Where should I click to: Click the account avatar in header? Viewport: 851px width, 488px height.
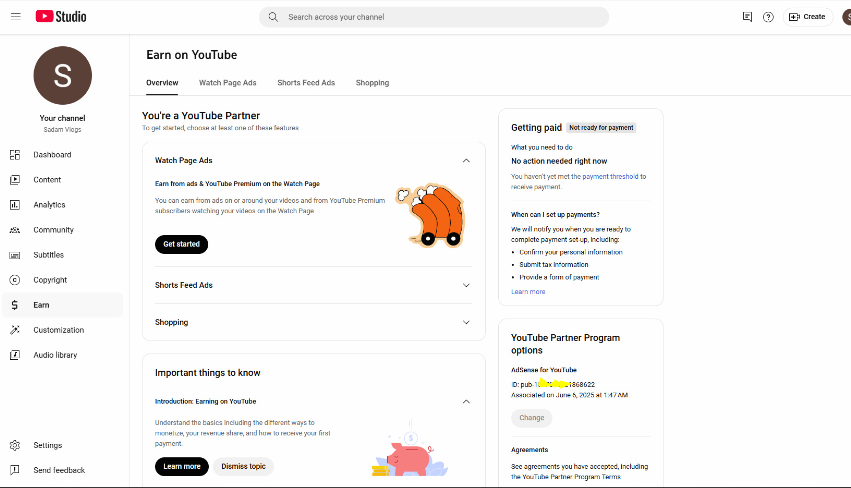[847, 17]
